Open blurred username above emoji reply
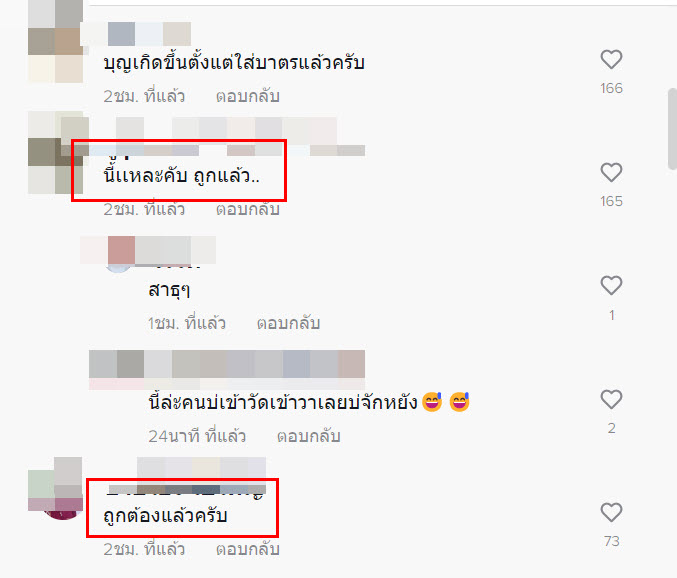The image size is (677, 578). point(227,364)
